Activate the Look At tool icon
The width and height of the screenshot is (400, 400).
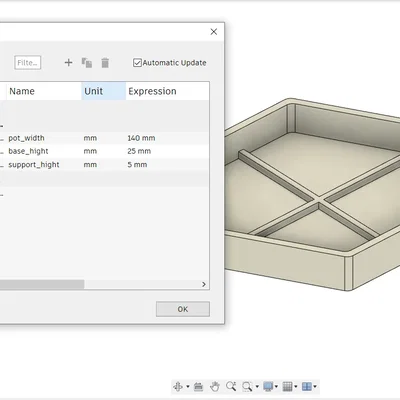coord(198,387)
